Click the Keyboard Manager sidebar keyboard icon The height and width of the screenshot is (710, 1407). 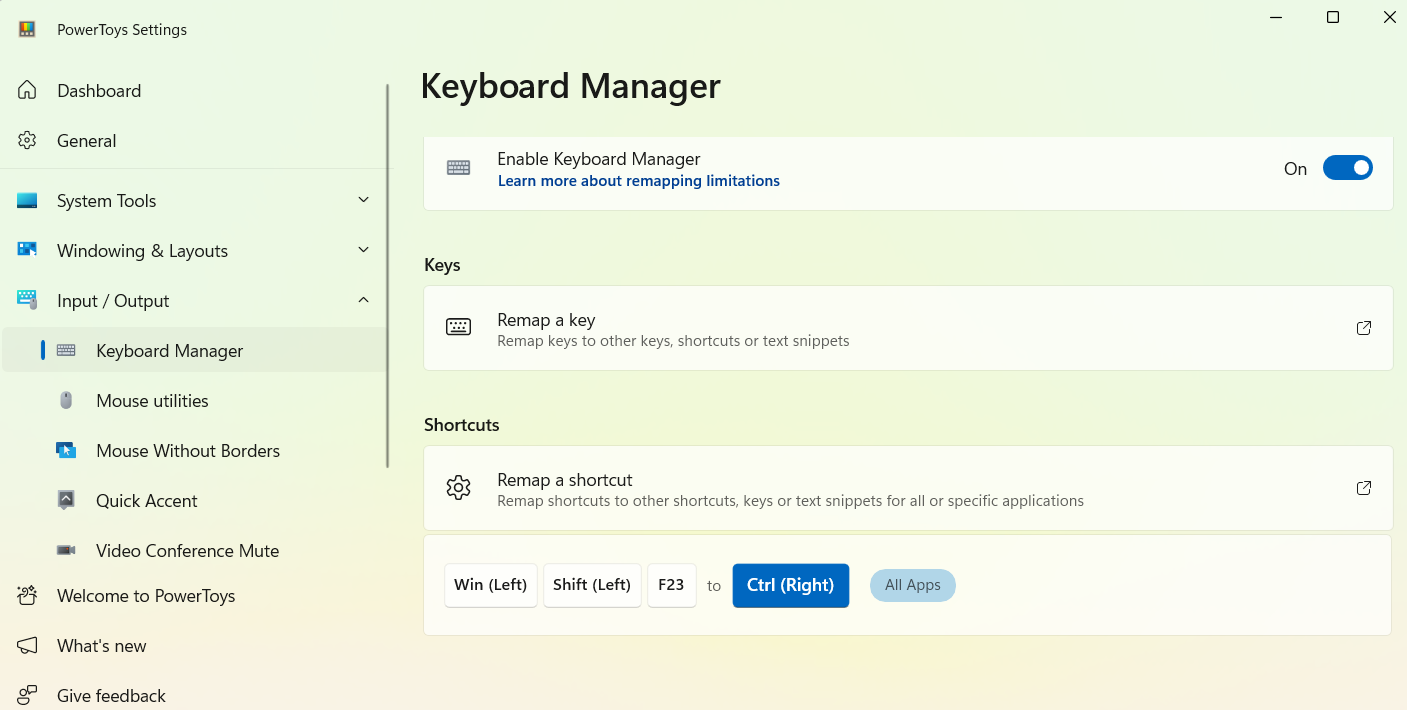click(66, 351)
